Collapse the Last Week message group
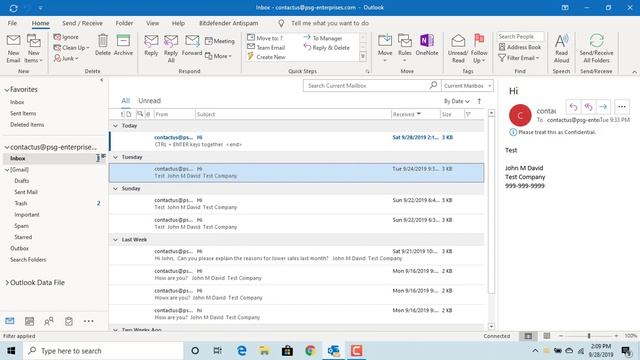 (116, 240)
